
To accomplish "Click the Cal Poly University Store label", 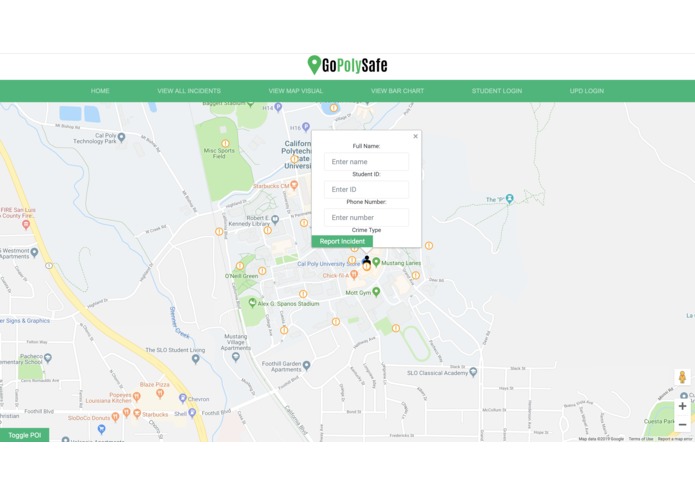I will point(328,264).
